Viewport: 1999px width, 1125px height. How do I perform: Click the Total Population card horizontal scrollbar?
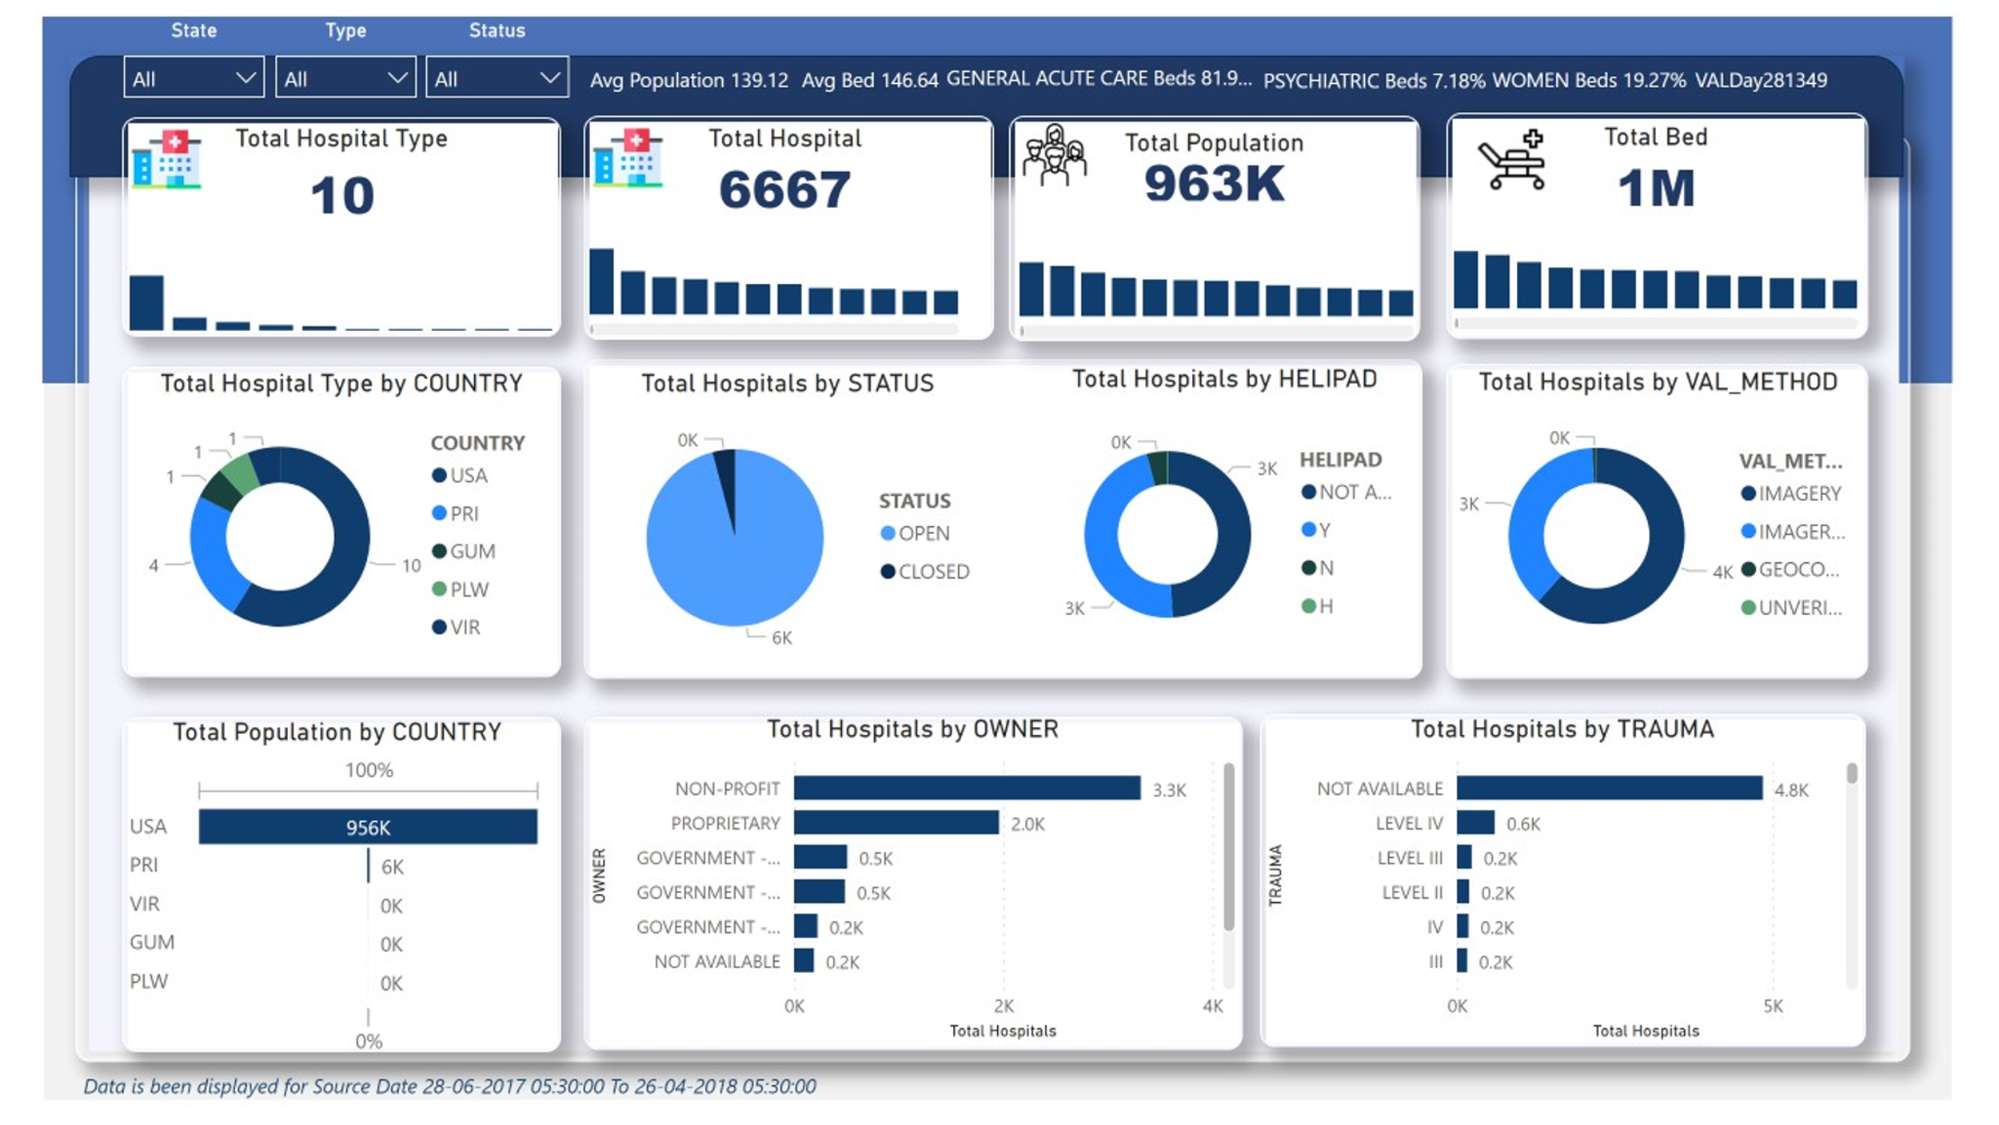point(1216,331)
